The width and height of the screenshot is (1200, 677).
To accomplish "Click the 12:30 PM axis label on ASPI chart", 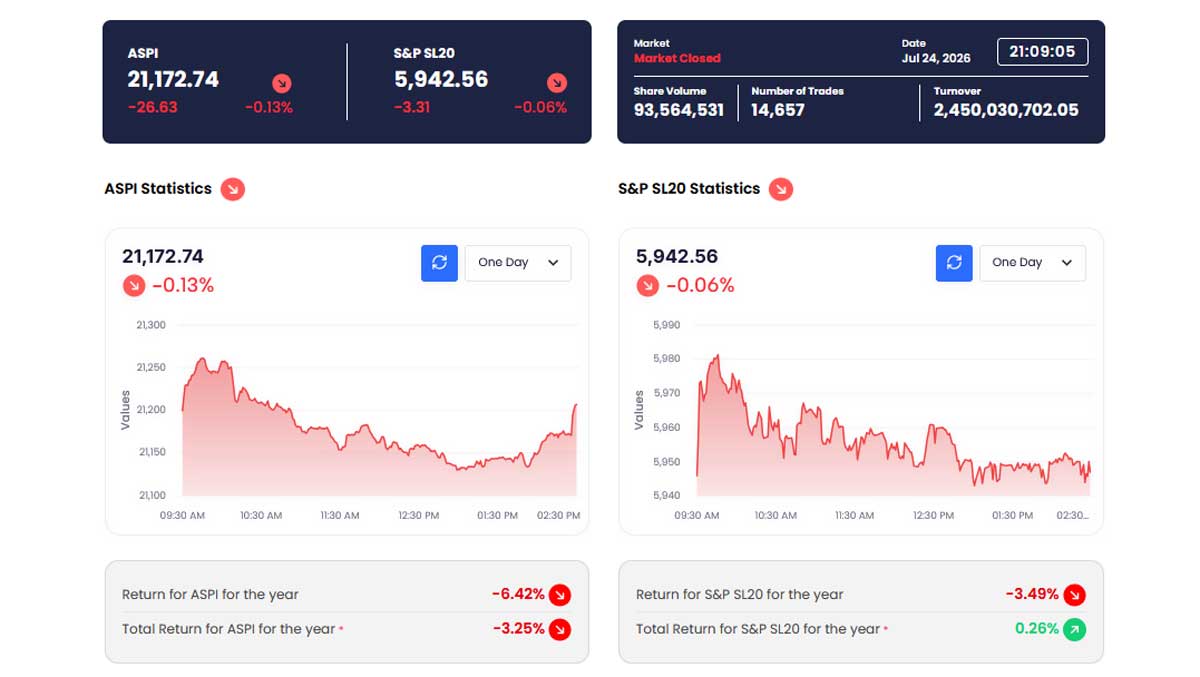I will click(418, 516).
